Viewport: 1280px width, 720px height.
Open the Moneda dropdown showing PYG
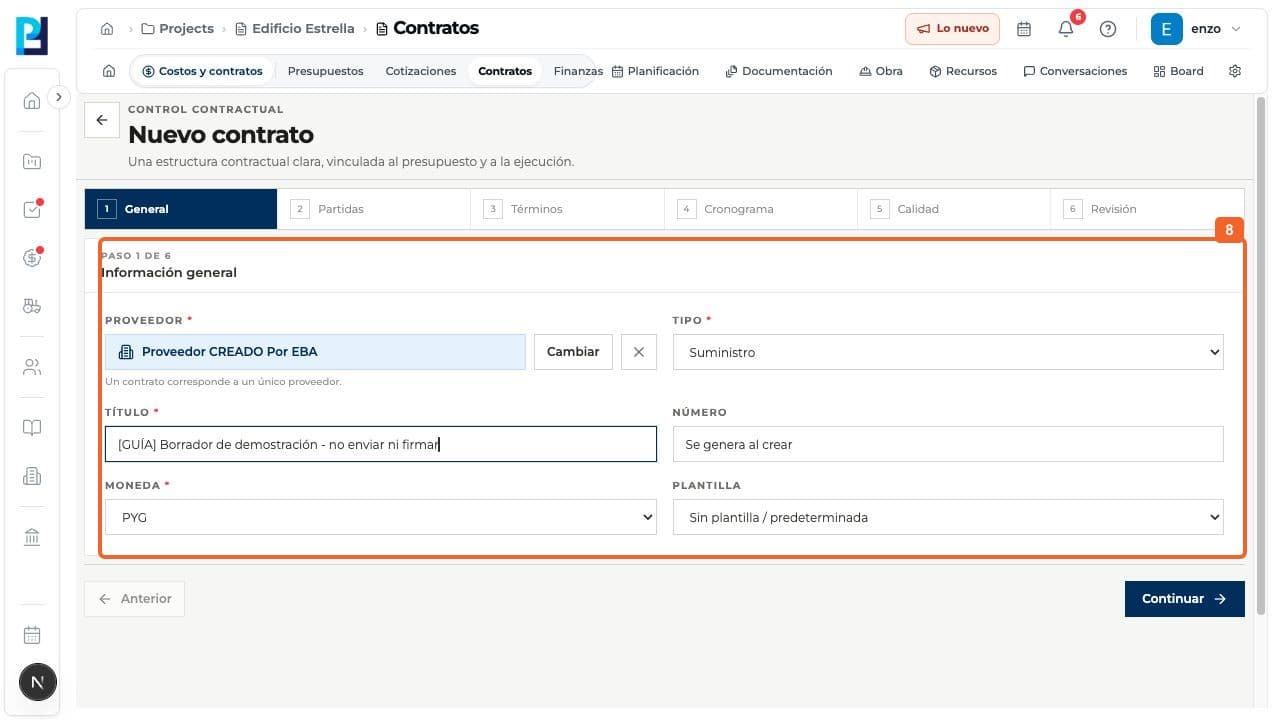tap(381, 517)
